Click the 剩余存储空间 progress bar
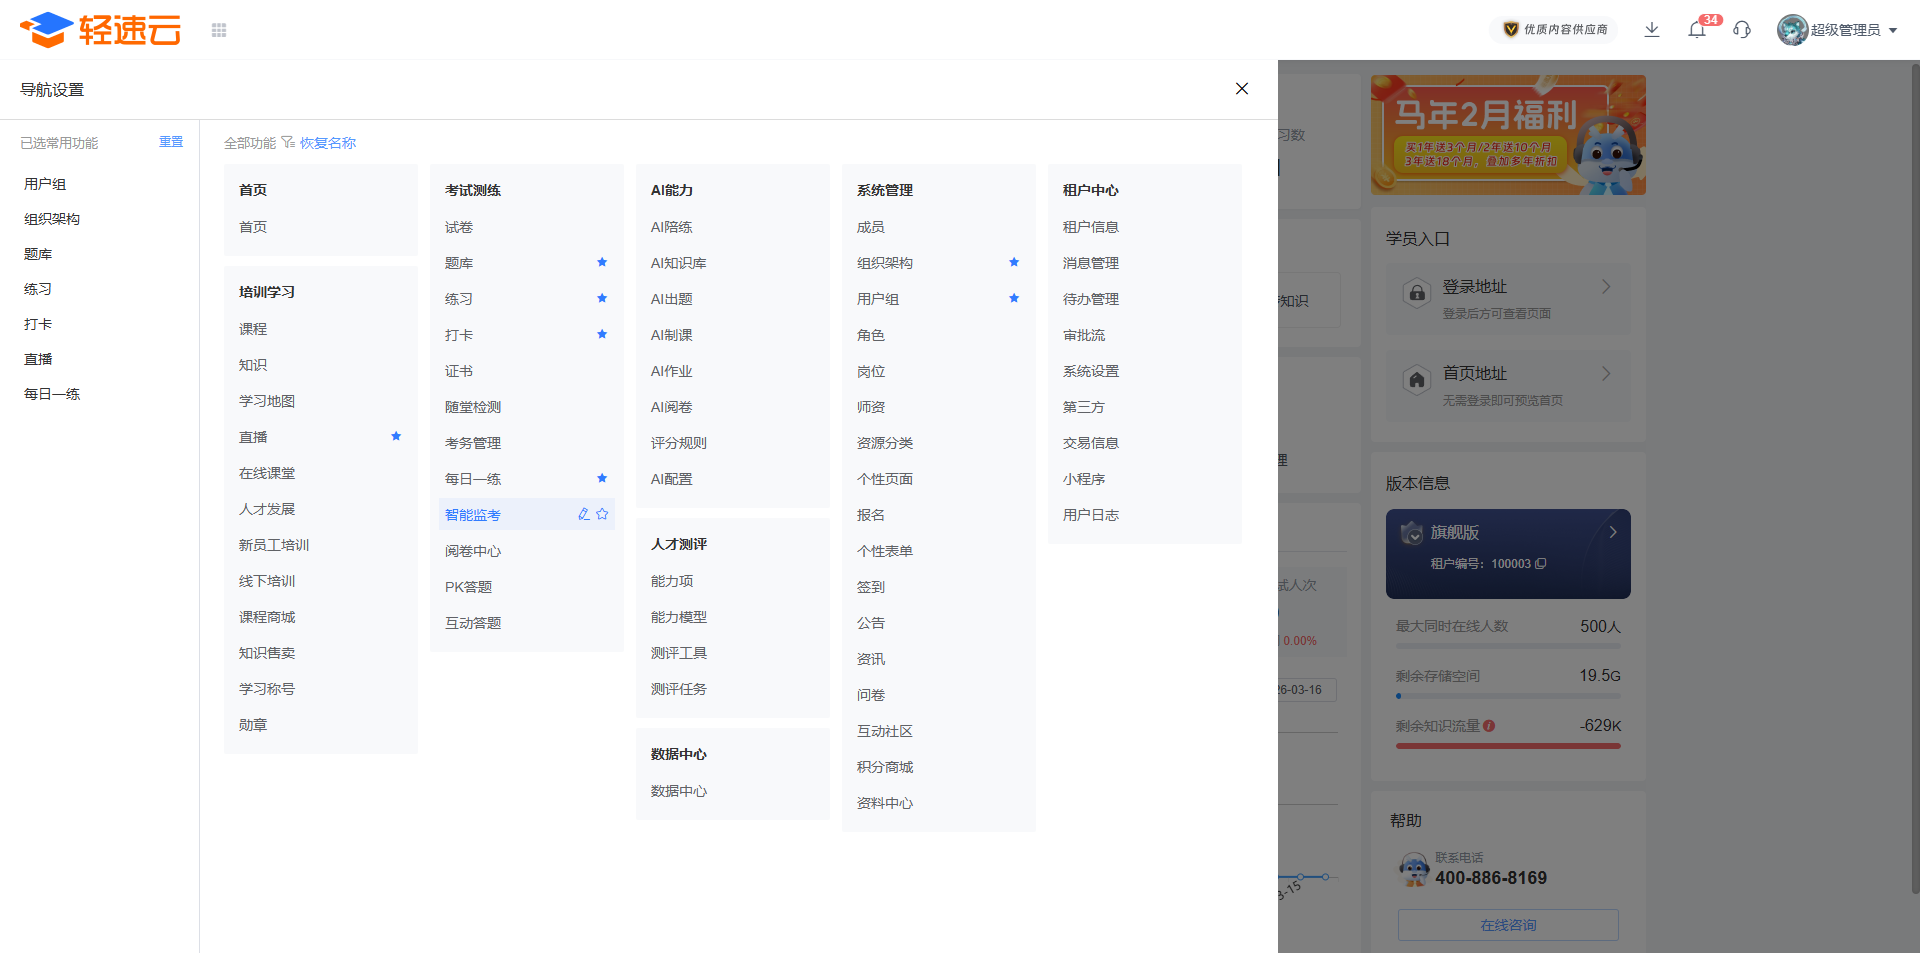 pos(1508,696)
